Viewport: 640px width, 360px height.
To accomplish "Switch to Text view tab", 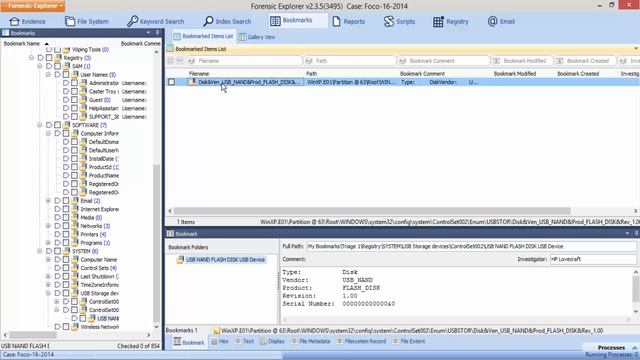I will [x=244, y=341].
